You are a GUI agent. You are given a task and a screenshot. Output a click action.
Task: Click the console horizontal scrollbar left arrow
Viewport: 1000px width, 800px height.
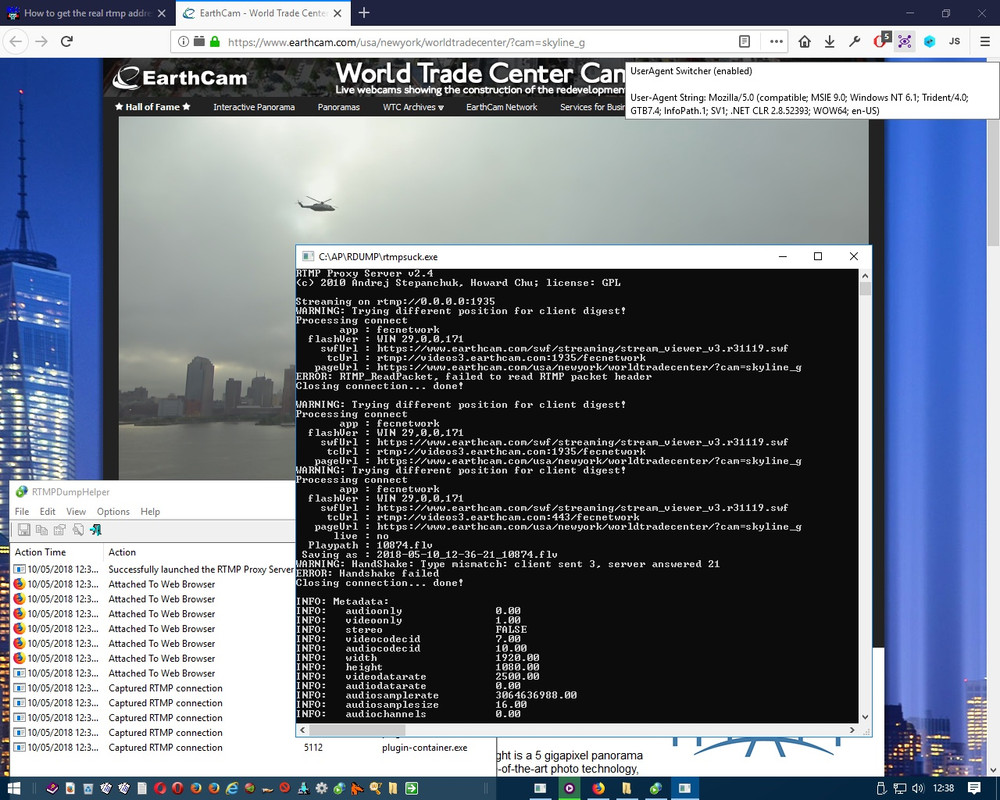[302, 730]
